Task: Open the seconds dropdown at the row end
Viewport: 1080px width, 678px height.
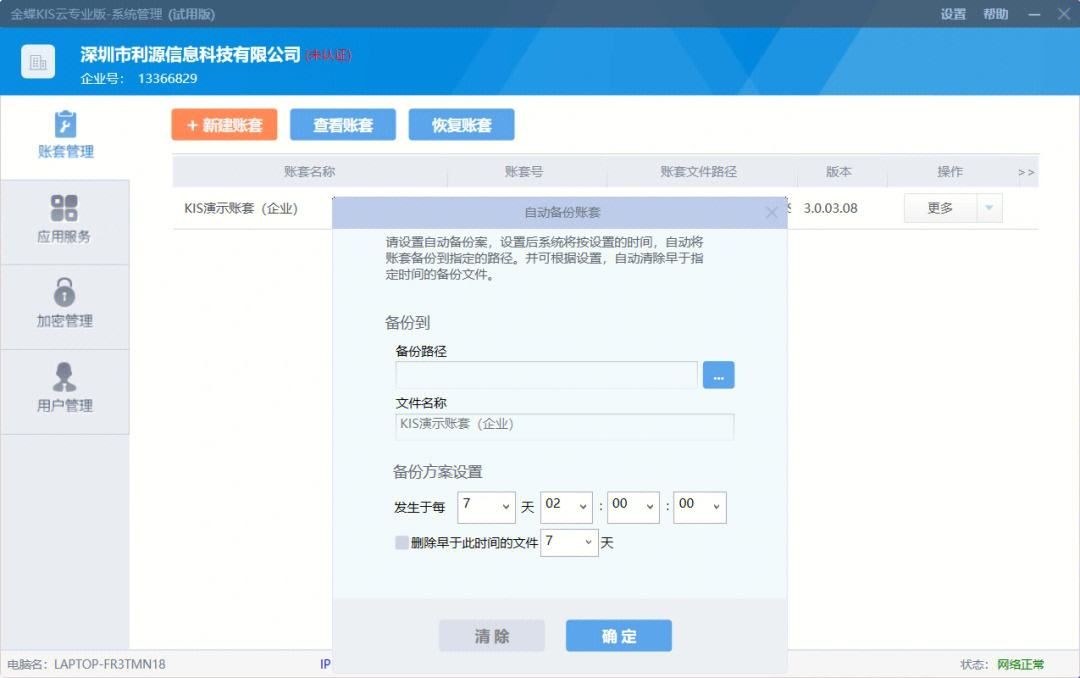Action: pos(700,507)
